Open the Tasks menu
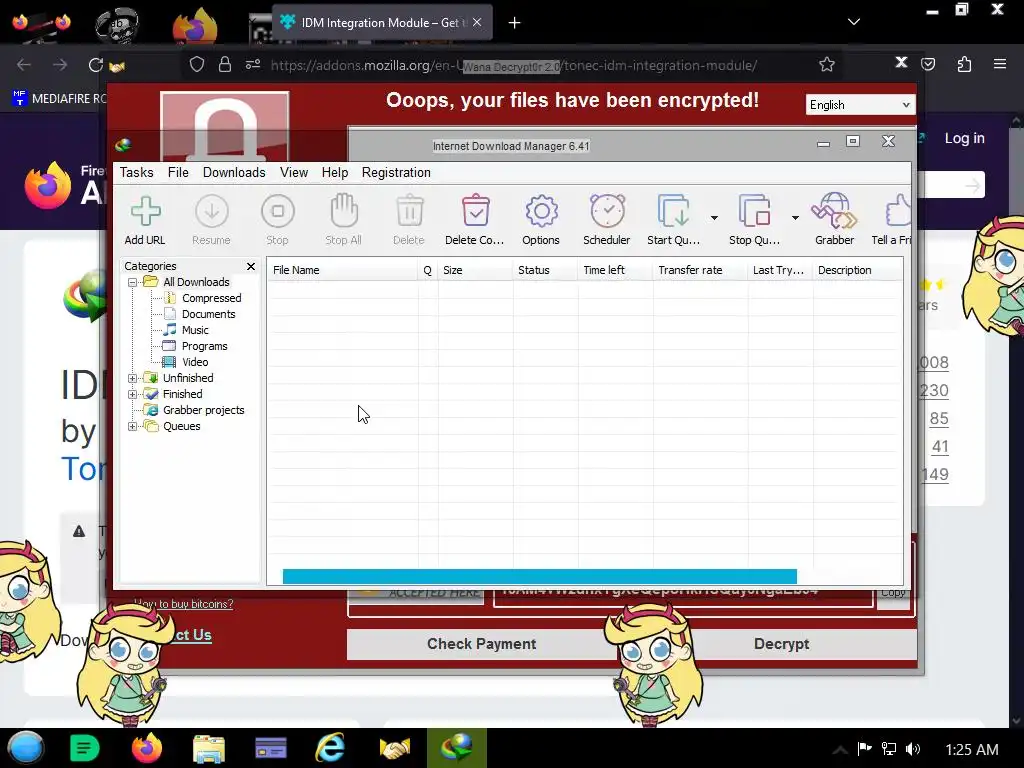This screenshot has height=768, width=1024. point(136,172)
